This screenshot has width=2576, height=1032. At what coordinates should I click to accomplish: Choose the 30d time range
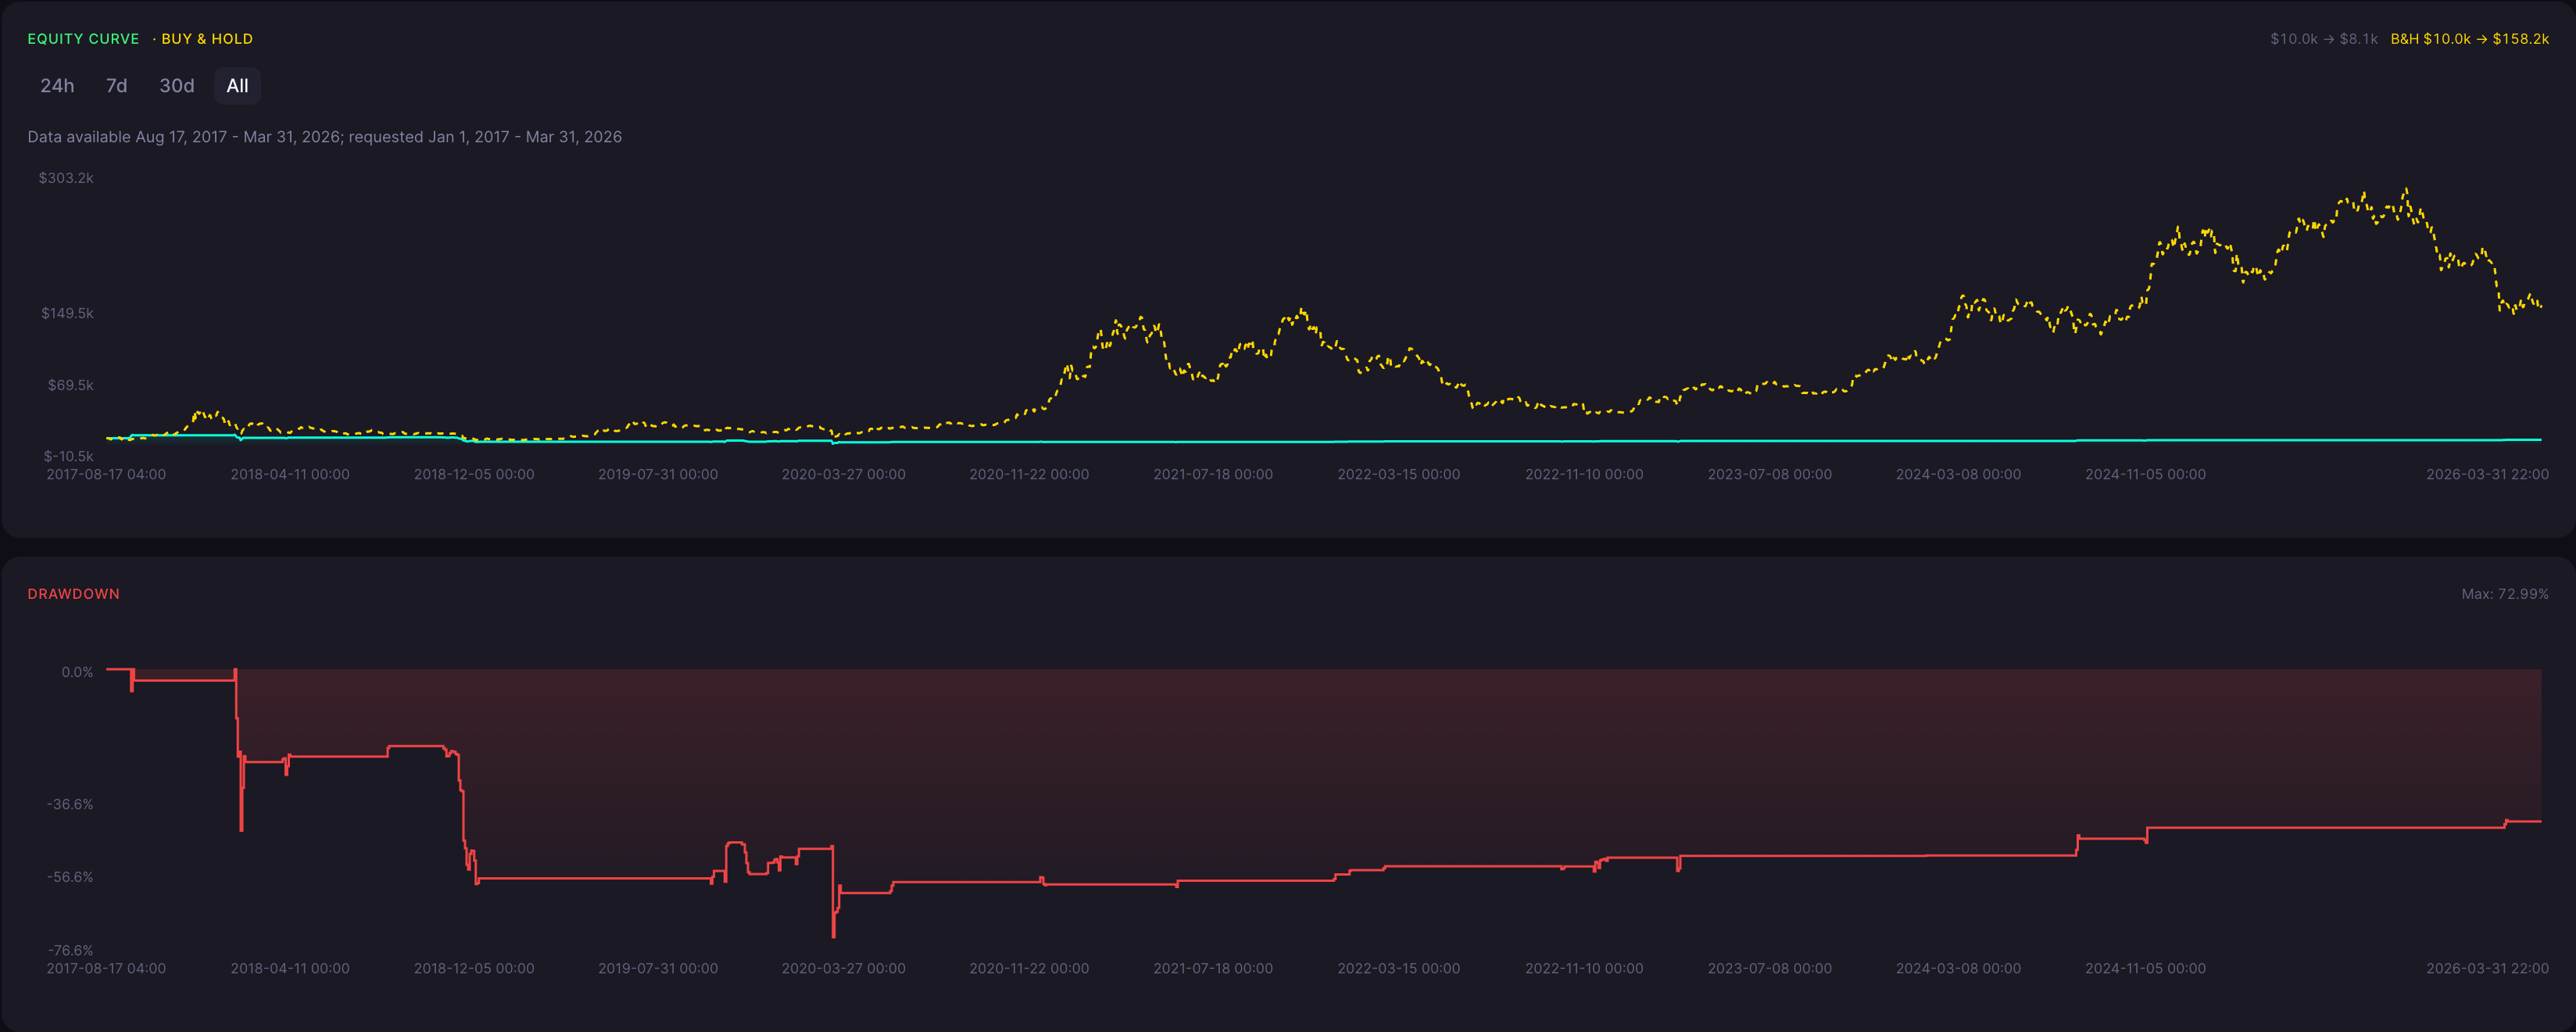[x=177, y=86]
